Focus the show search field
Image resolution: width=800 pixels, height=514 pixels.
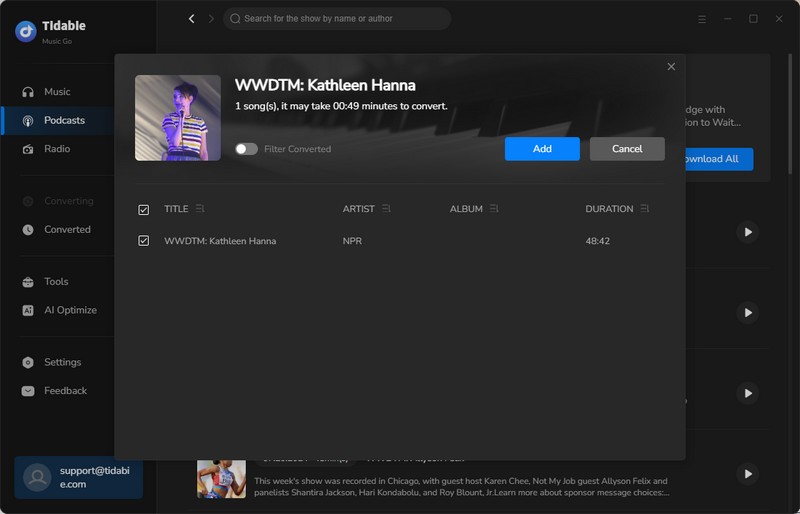tap(337, 19)
